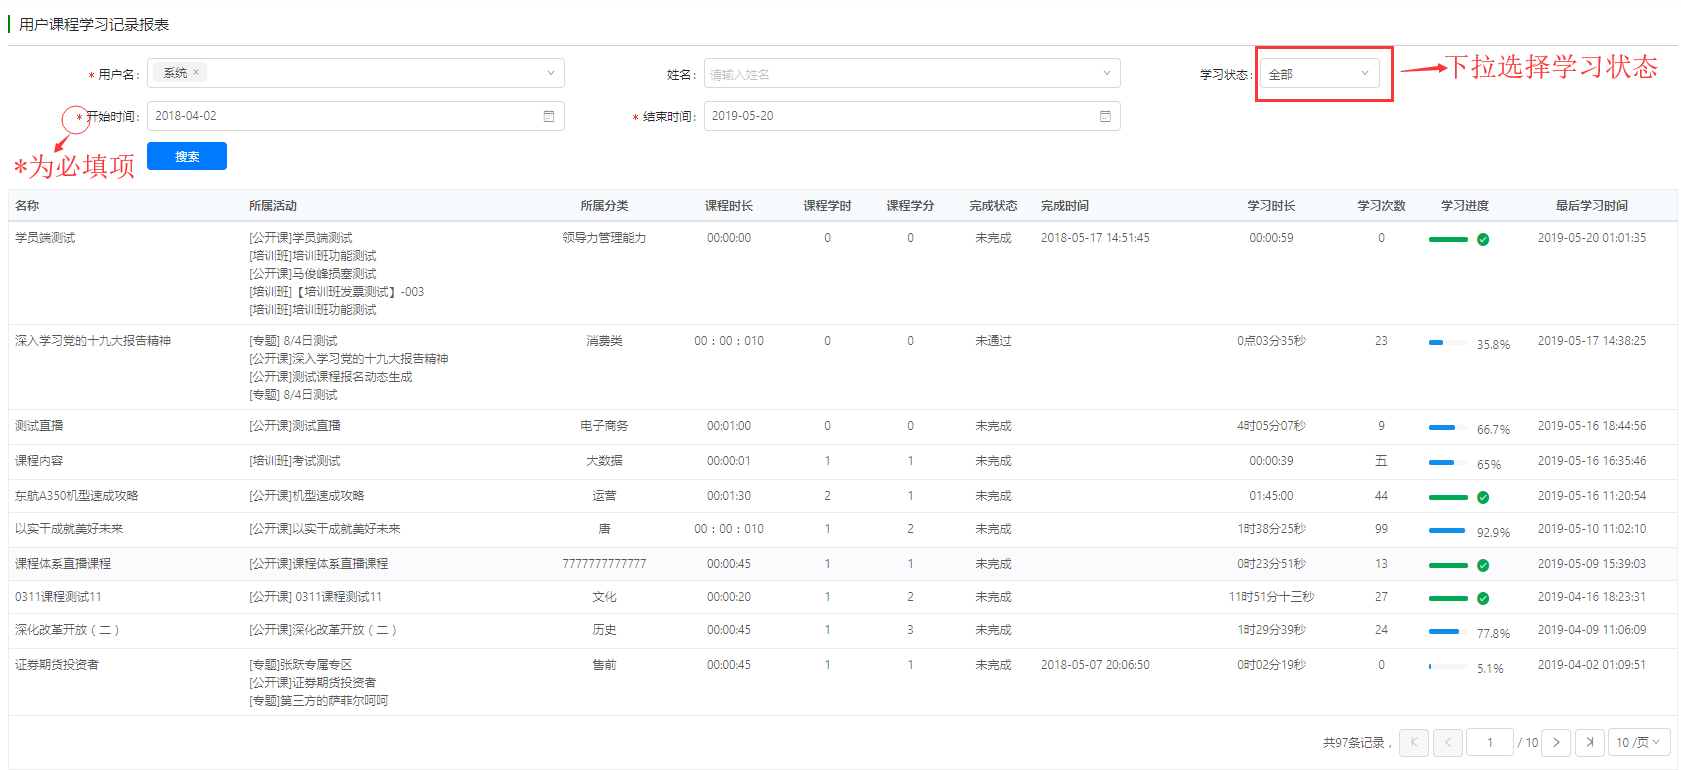Click green complete checkmark in 0311课程测试11 row
The image size is (1681, 770).
pyautogui.click(x=1483, y=598)
